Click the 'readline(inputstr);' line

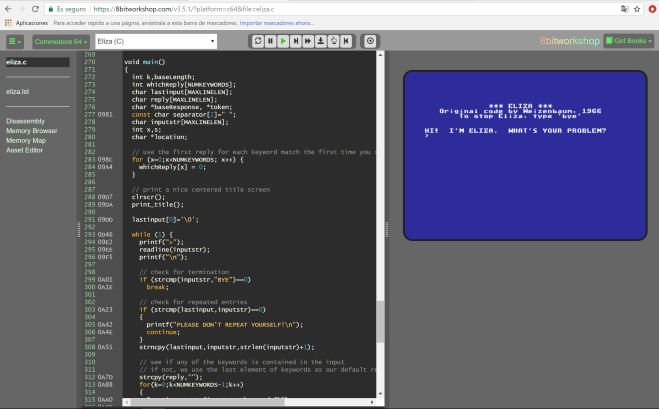(x=174, y=249)
